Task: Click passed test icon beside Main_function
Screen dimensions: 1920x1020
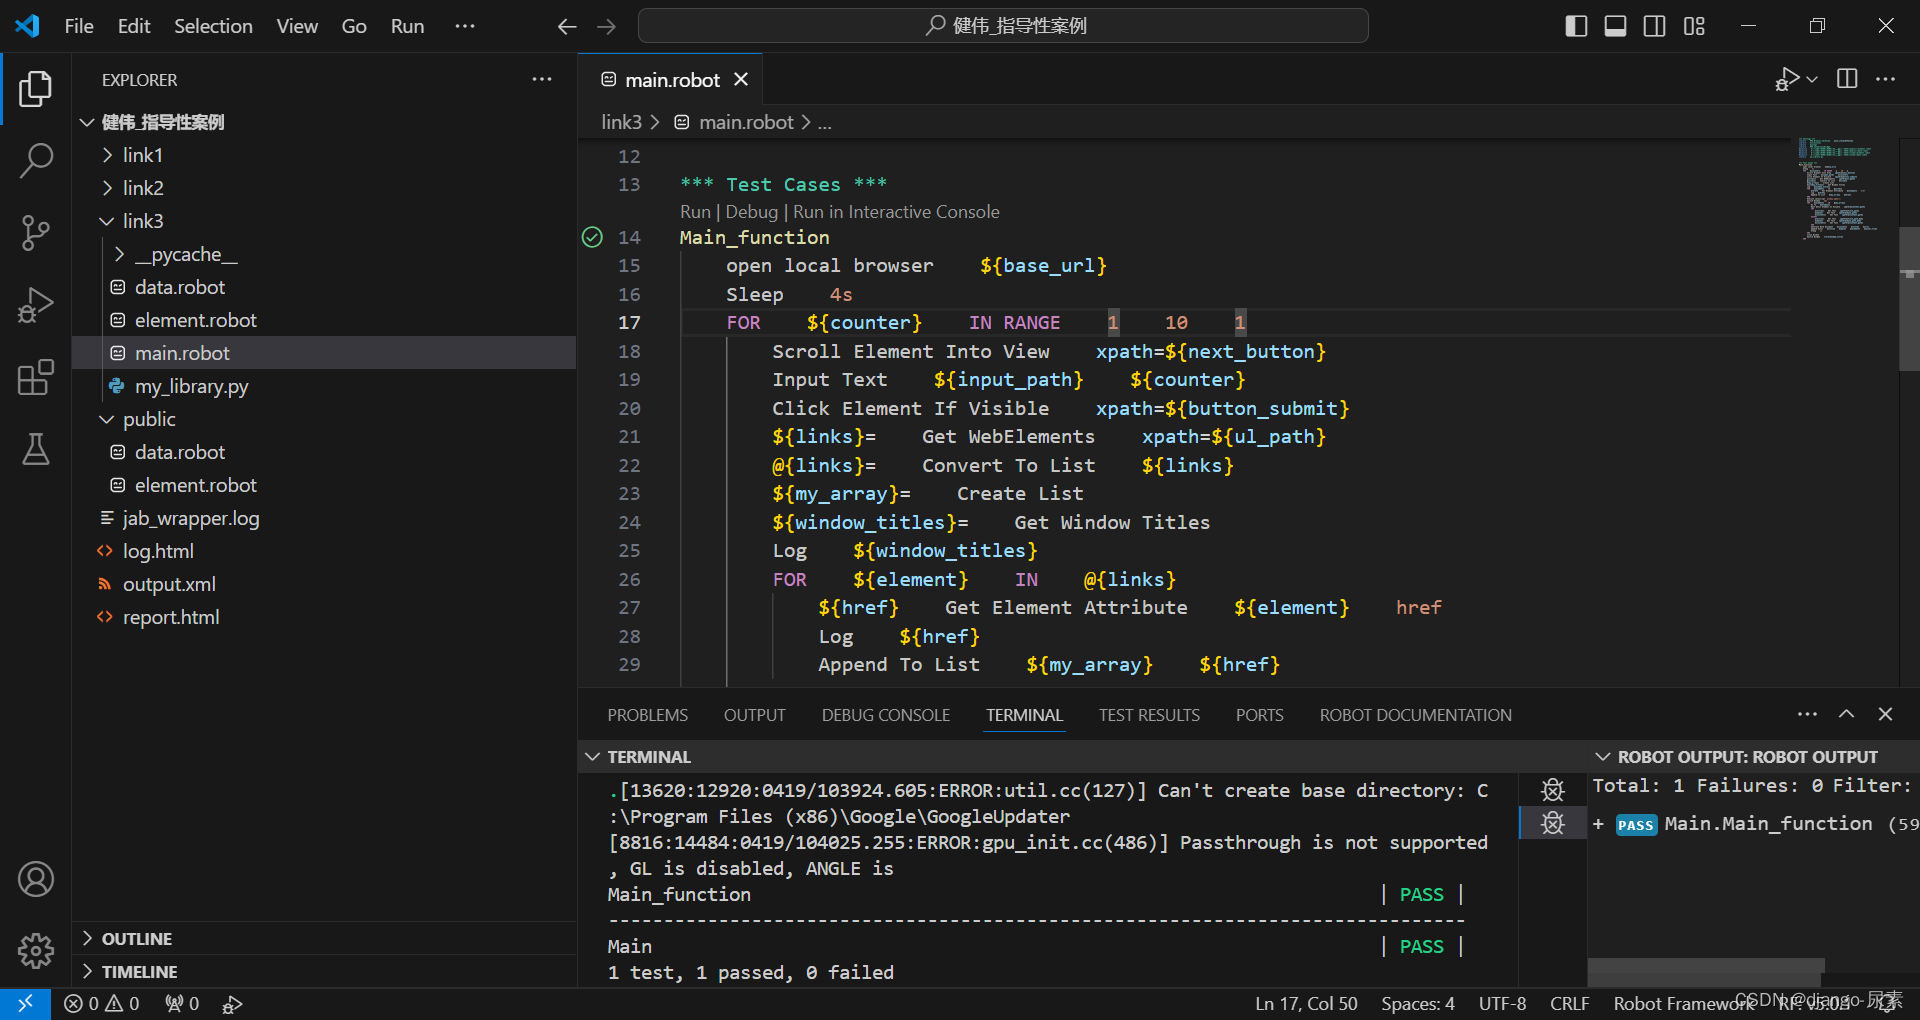Action: coord(592,237)
